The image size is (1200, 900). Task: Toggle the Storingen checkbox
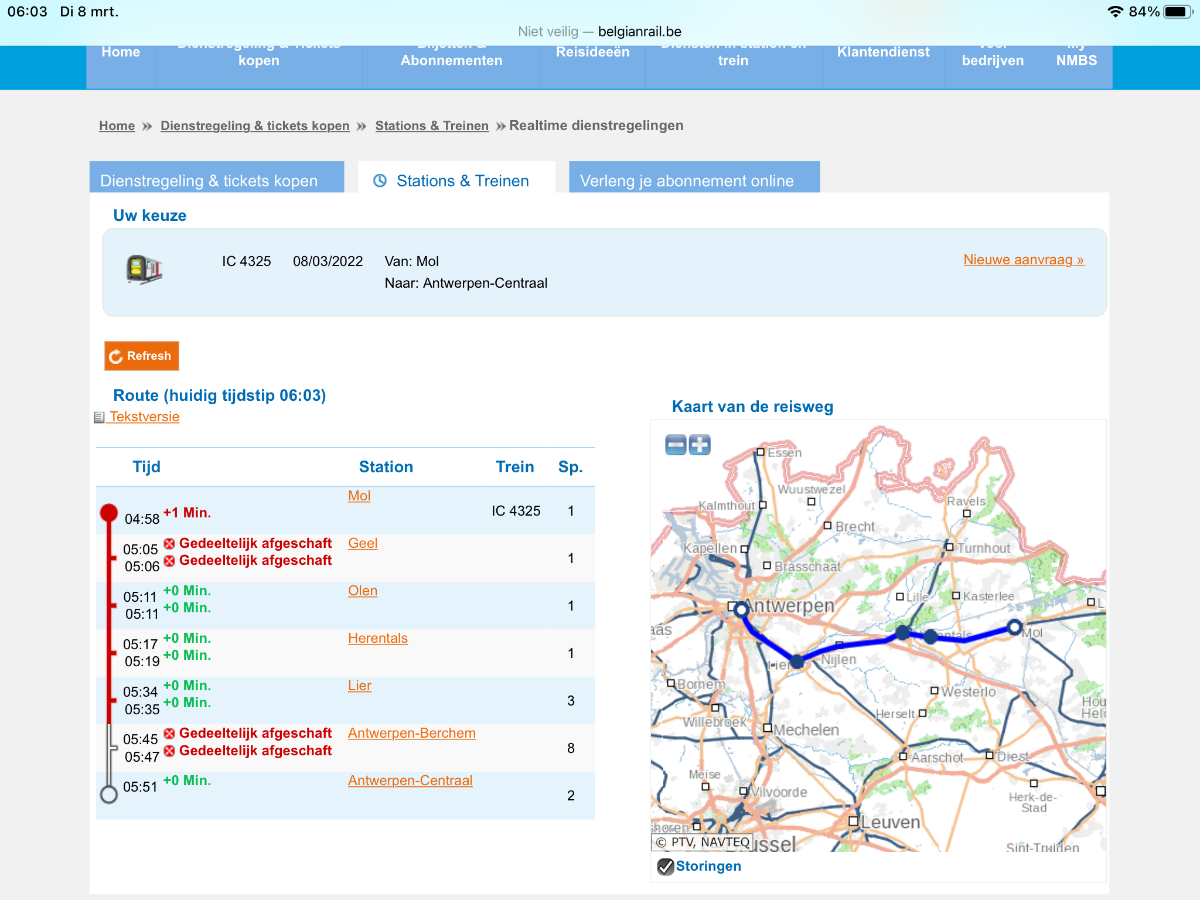click(x=665, y=867)
